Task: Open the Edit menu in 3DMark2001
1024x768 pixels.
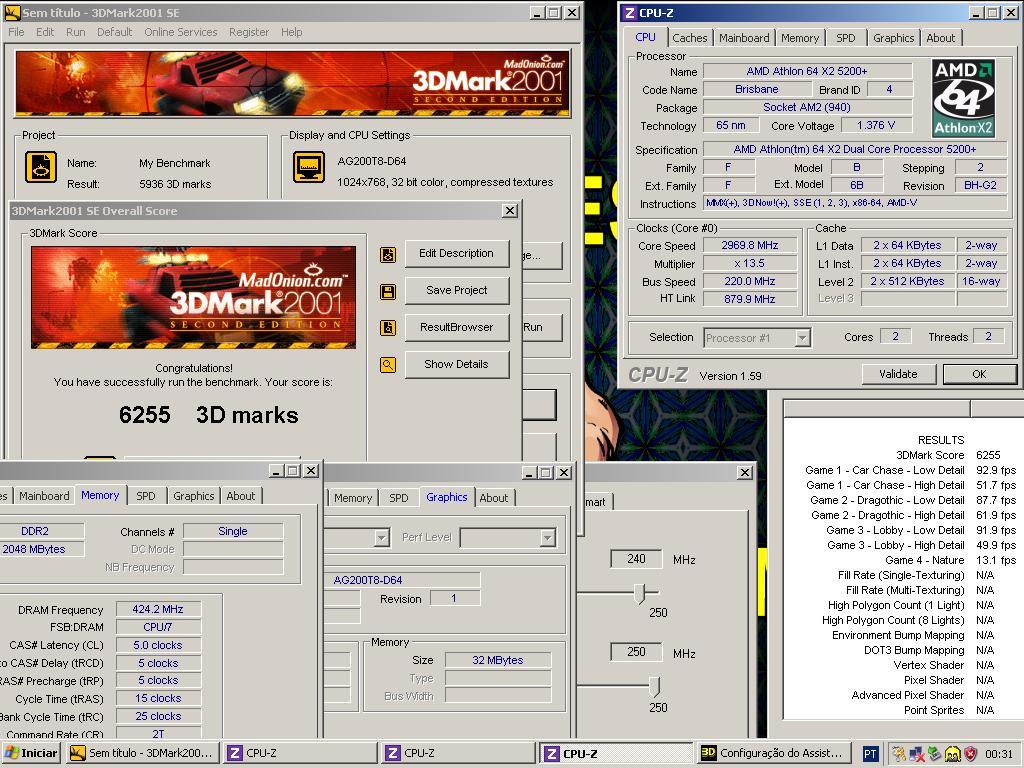Action: point(45,32)
